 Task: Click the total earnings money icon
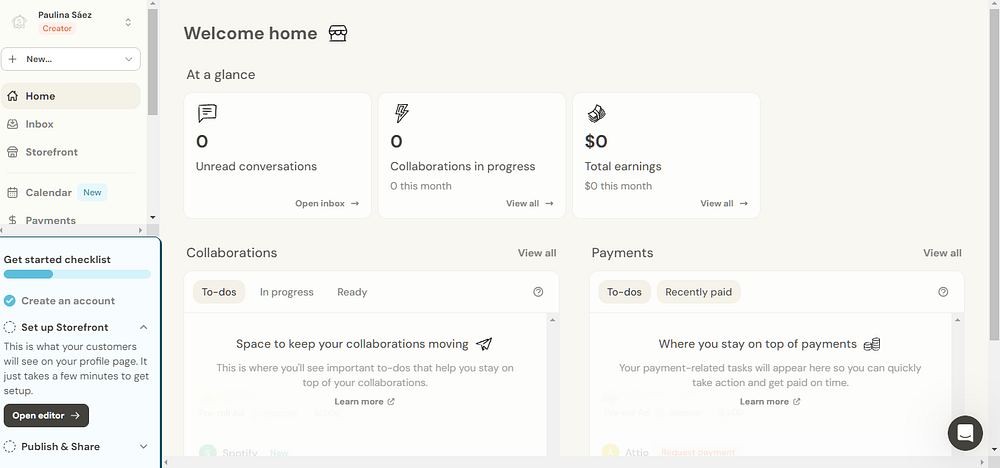click(596, 113)
